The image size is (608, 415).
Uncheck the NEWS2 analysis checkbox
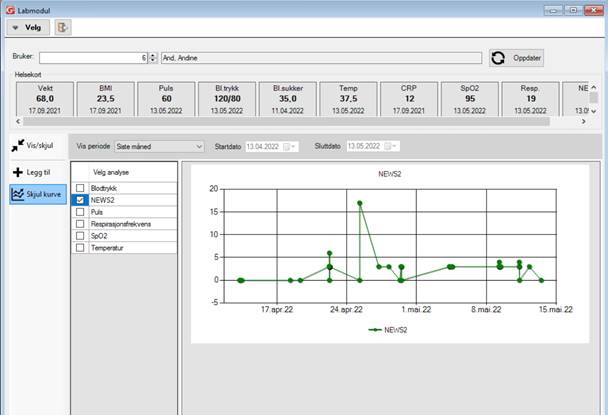(x=80, y=200)
